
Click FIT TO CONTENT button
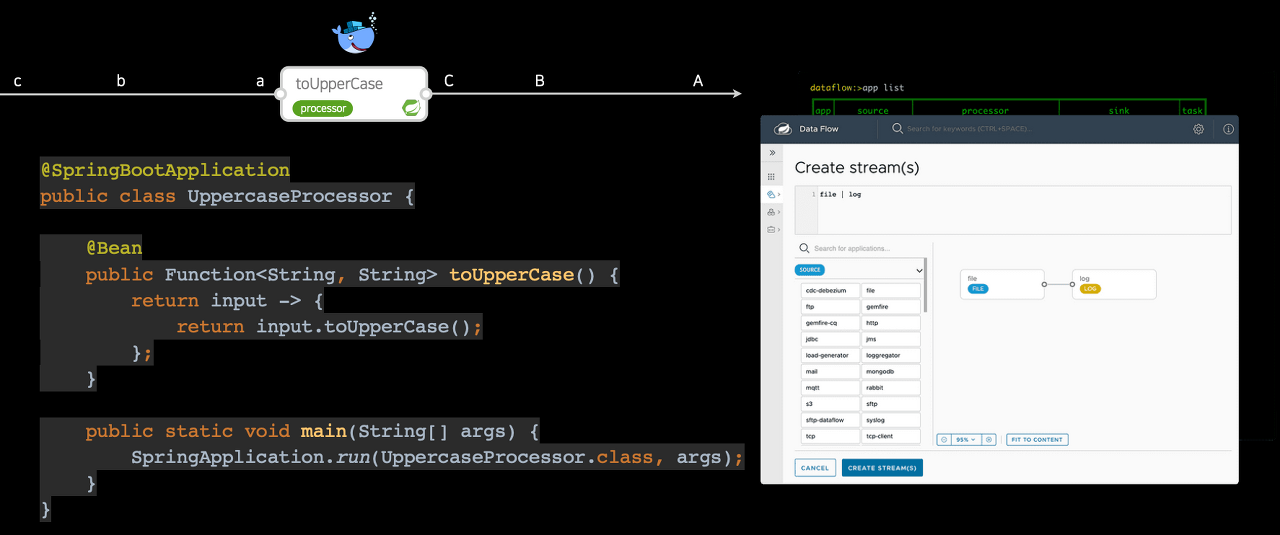point(1037,439)
